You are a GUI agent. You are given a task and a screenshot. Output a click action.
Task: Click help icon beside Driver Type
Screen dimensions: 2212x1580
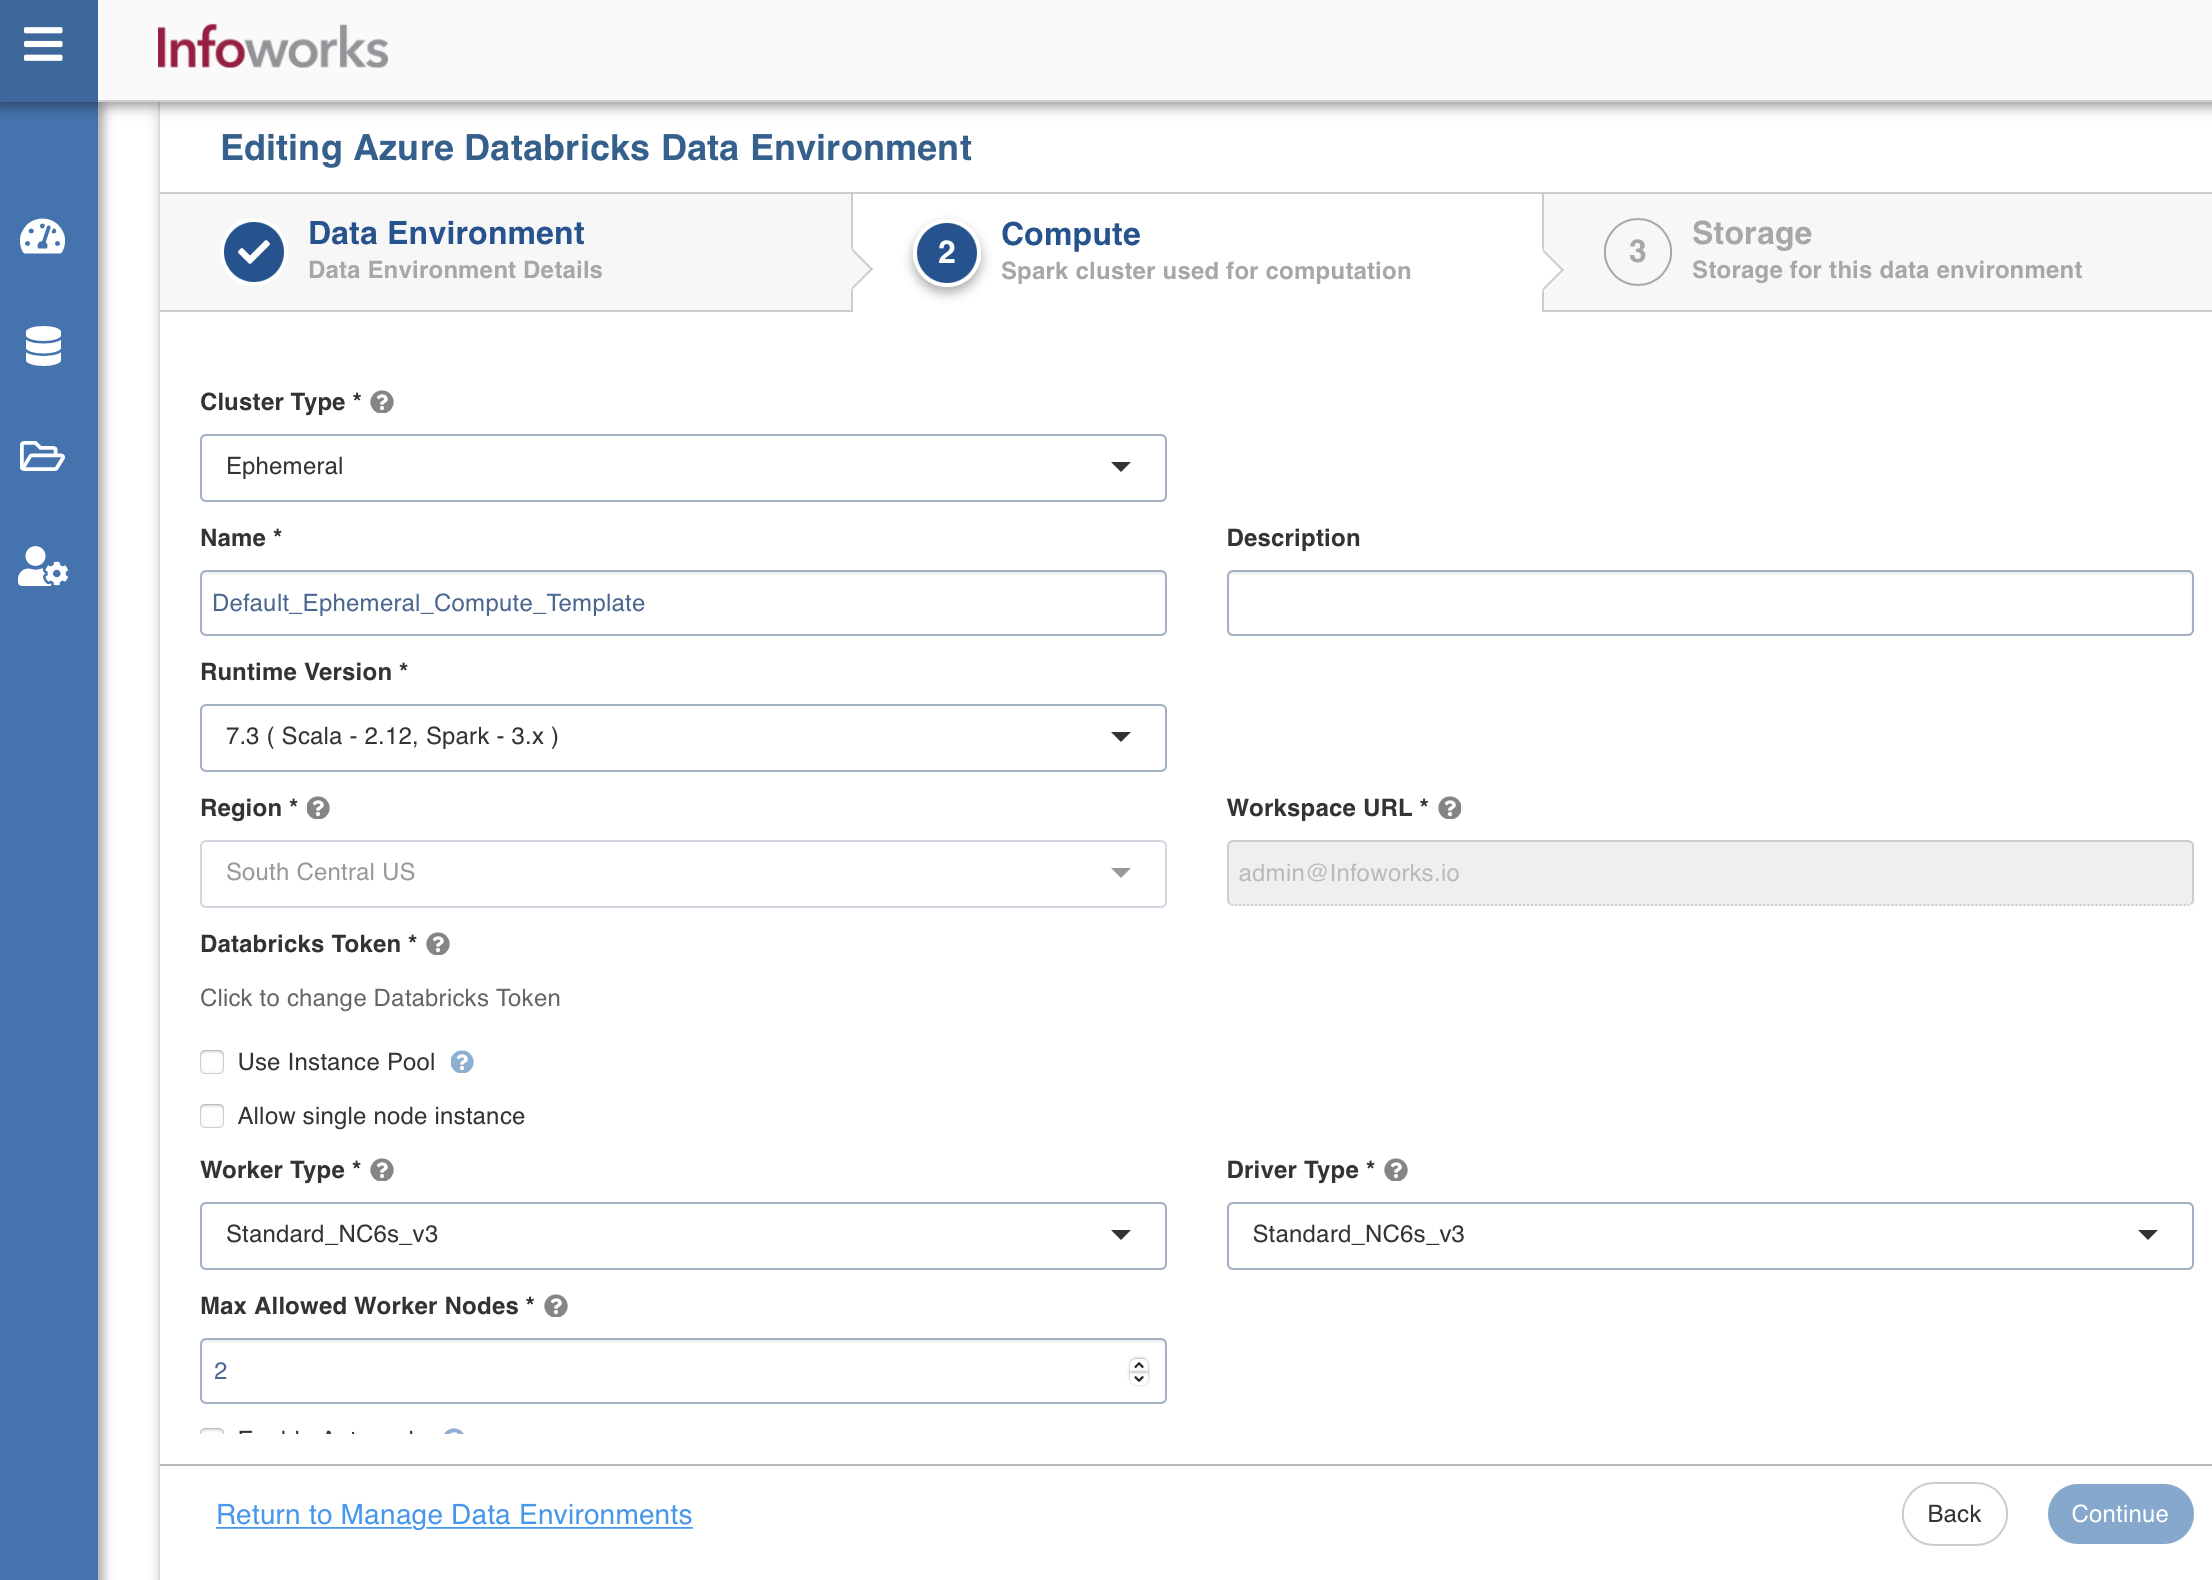click(1396, 1170)
